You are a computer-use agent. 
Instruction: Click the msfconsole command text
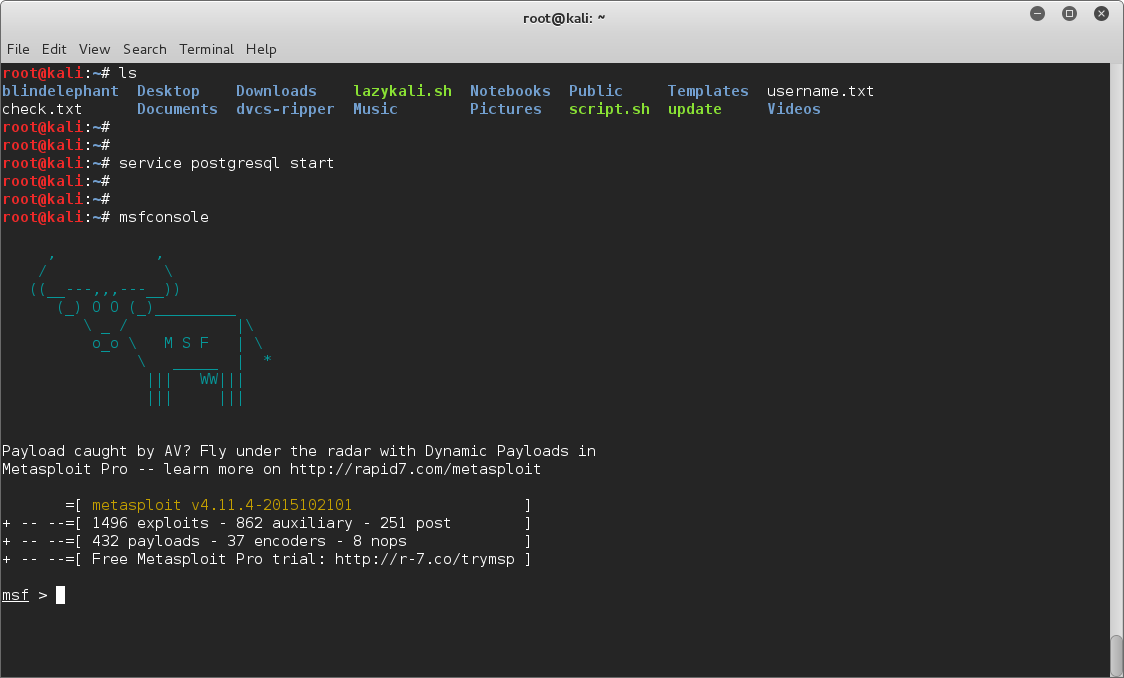pos(164,217)
